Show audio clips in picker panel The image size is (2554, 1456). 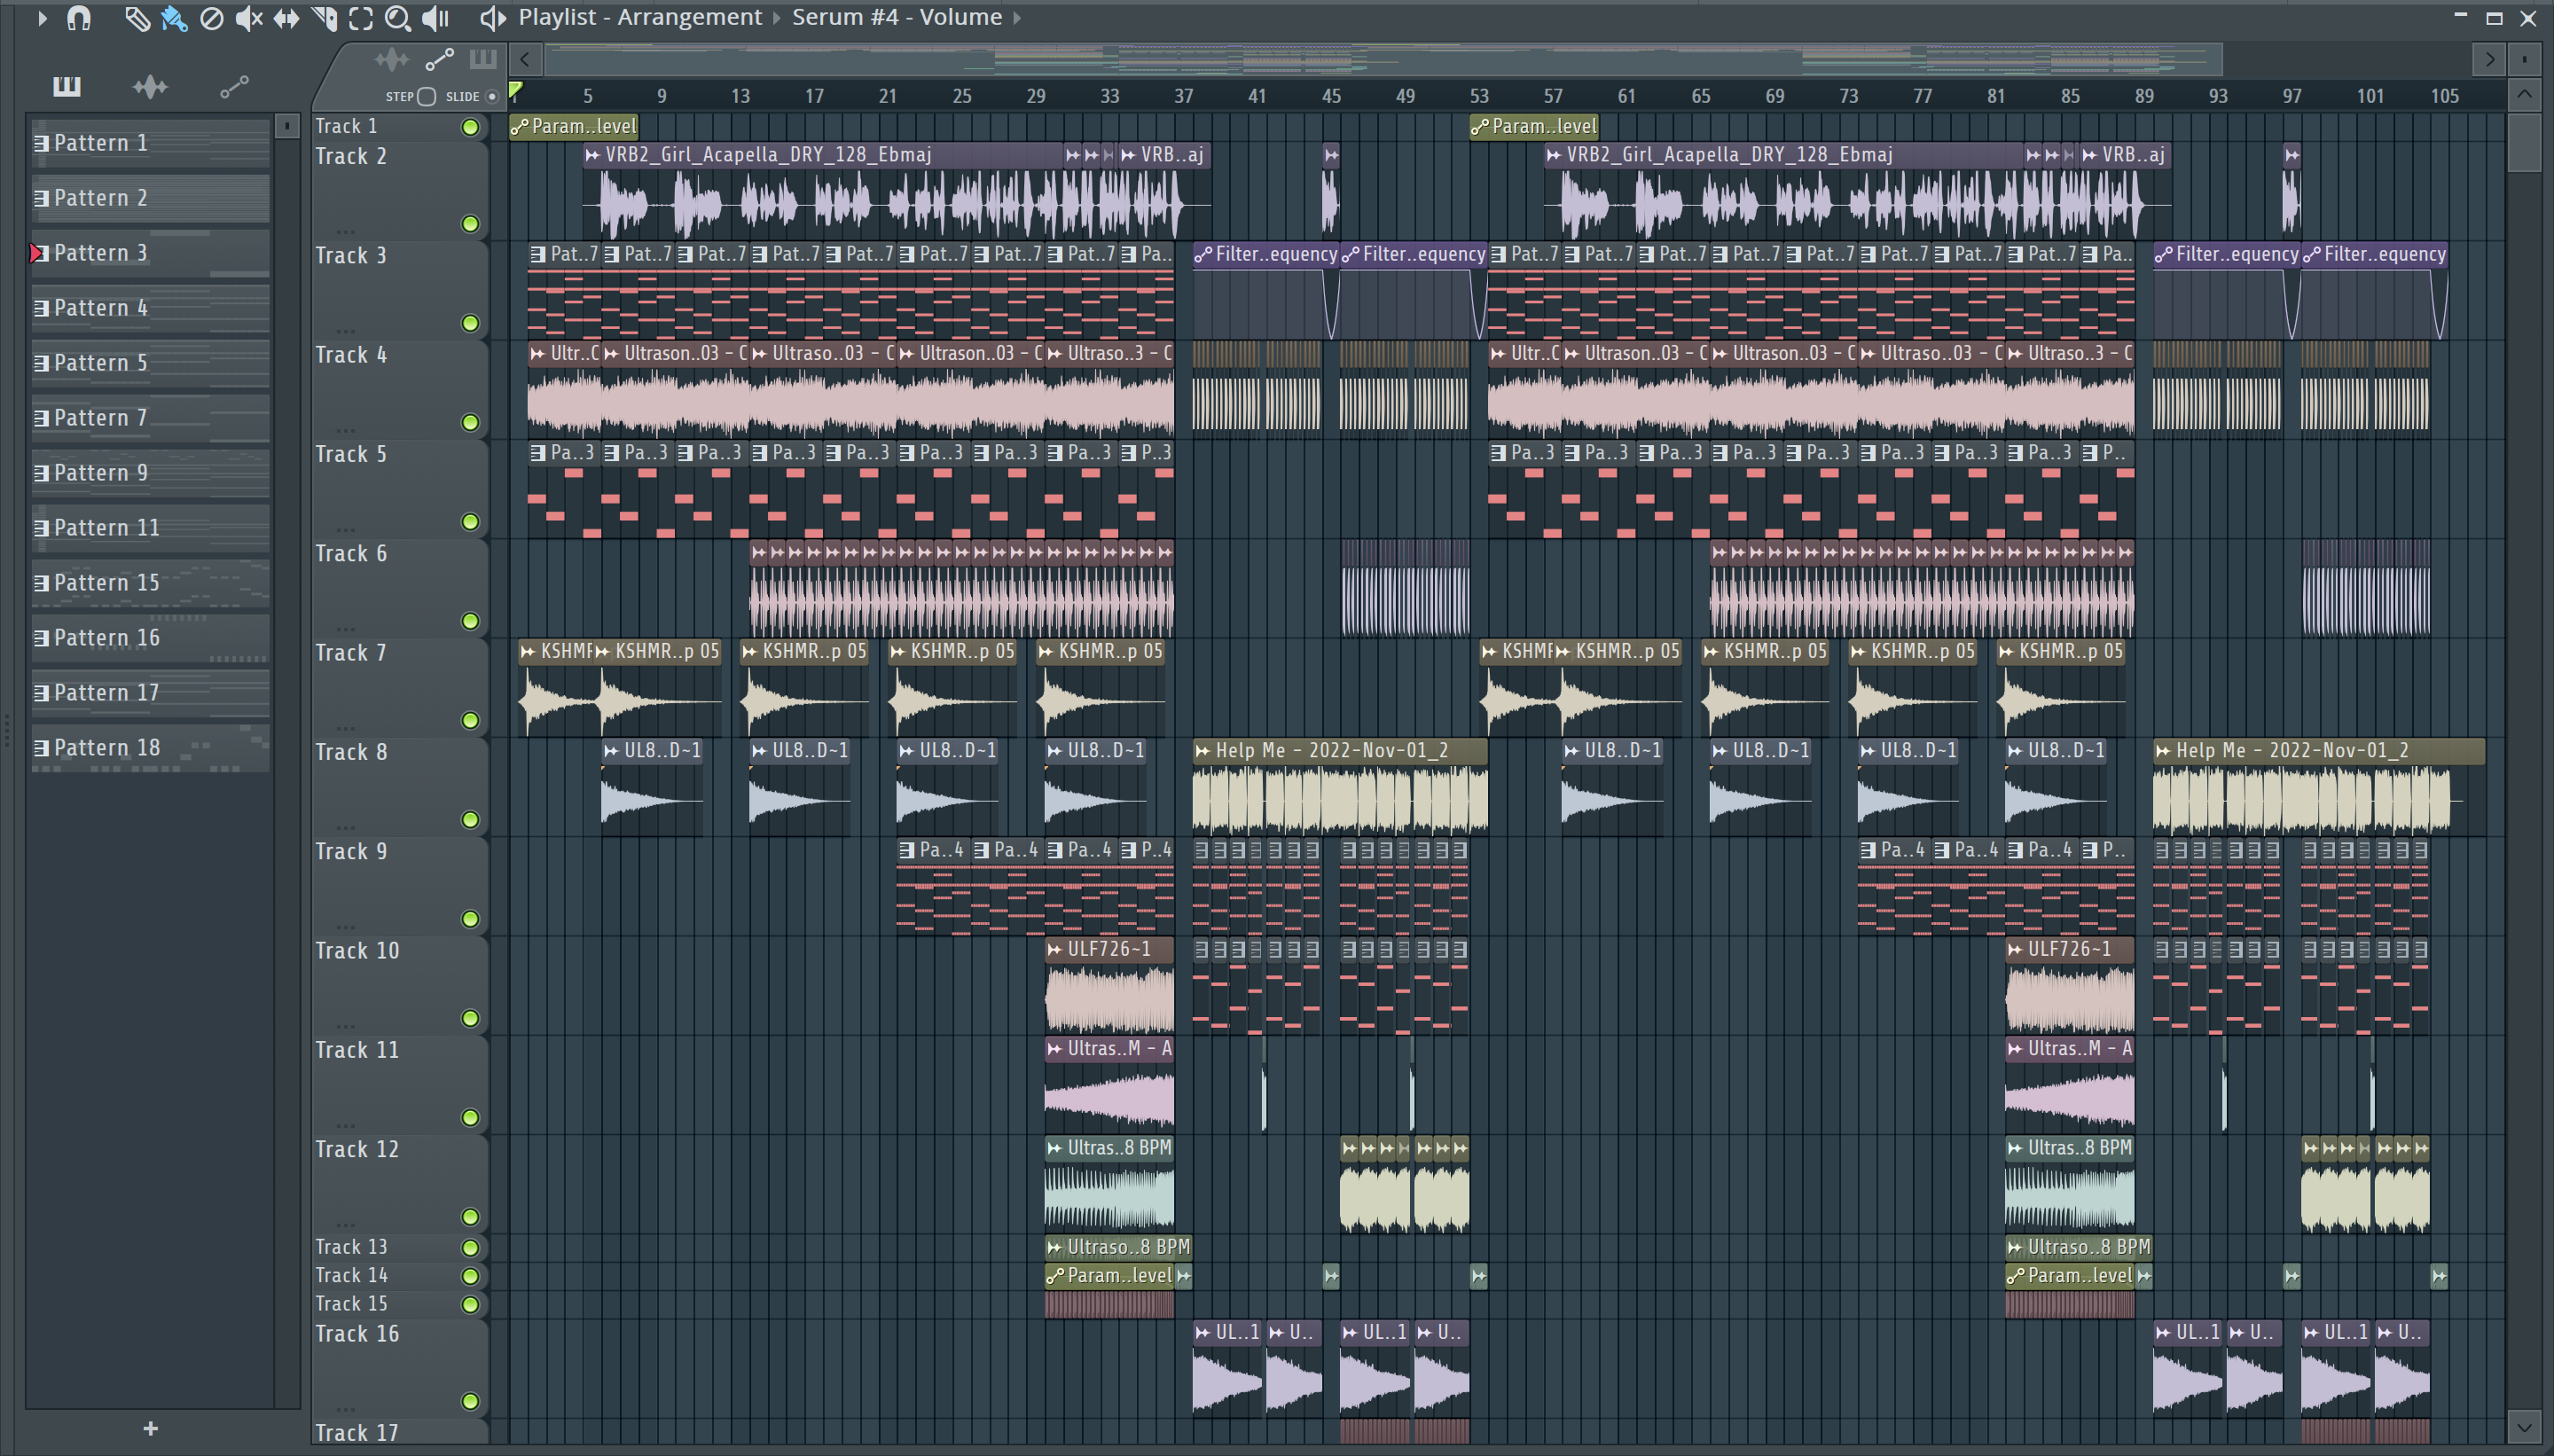(x=150, y=87)
